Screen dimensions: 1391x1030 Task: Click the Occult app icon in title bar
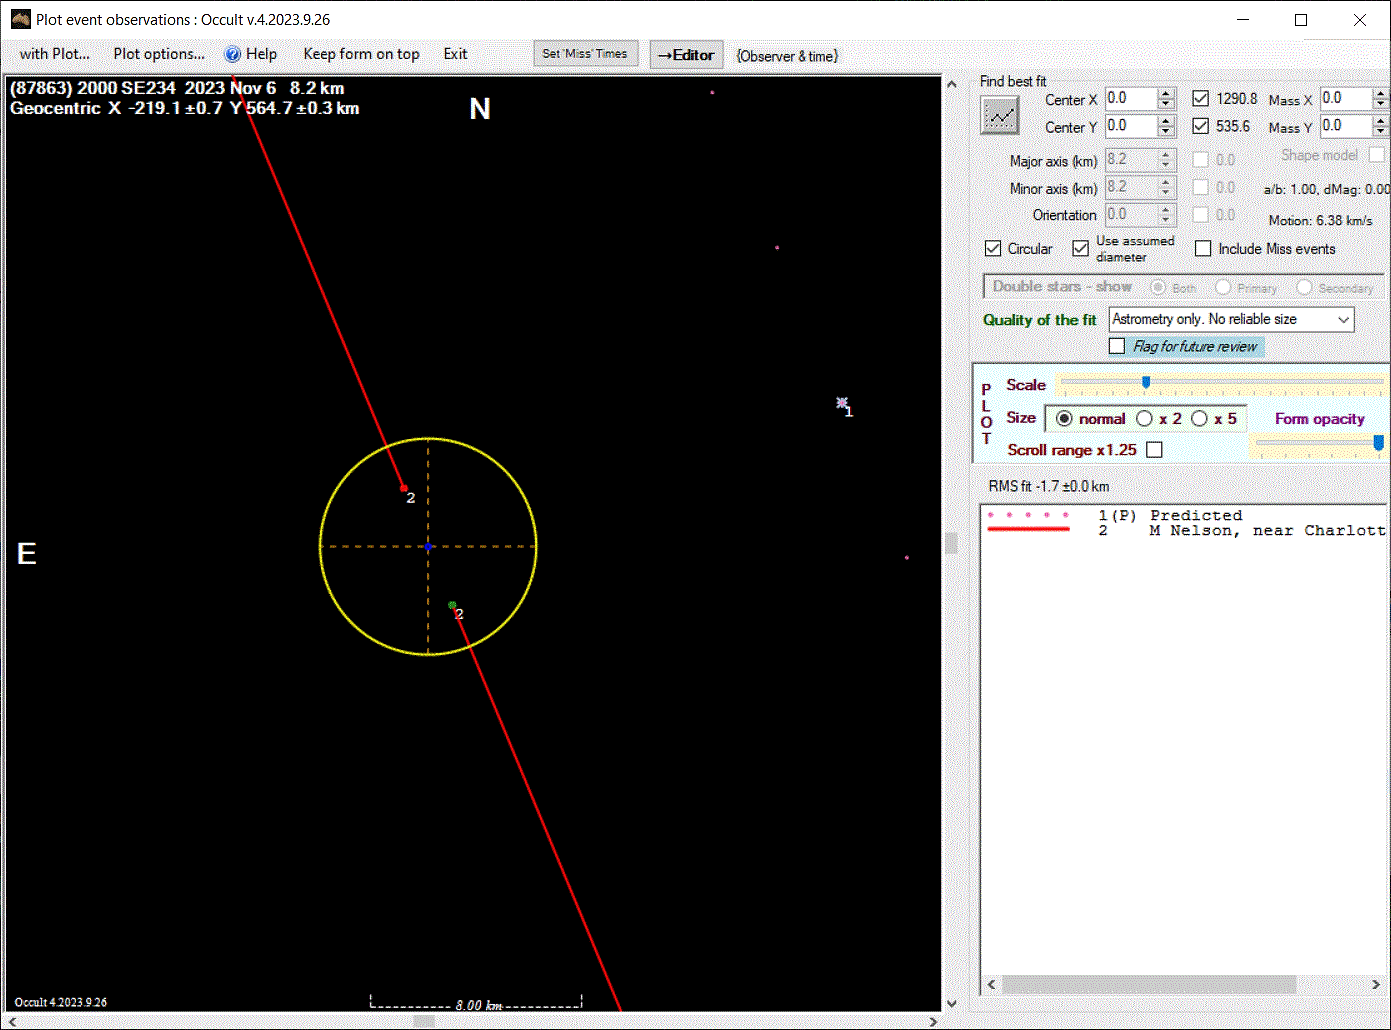20,19
